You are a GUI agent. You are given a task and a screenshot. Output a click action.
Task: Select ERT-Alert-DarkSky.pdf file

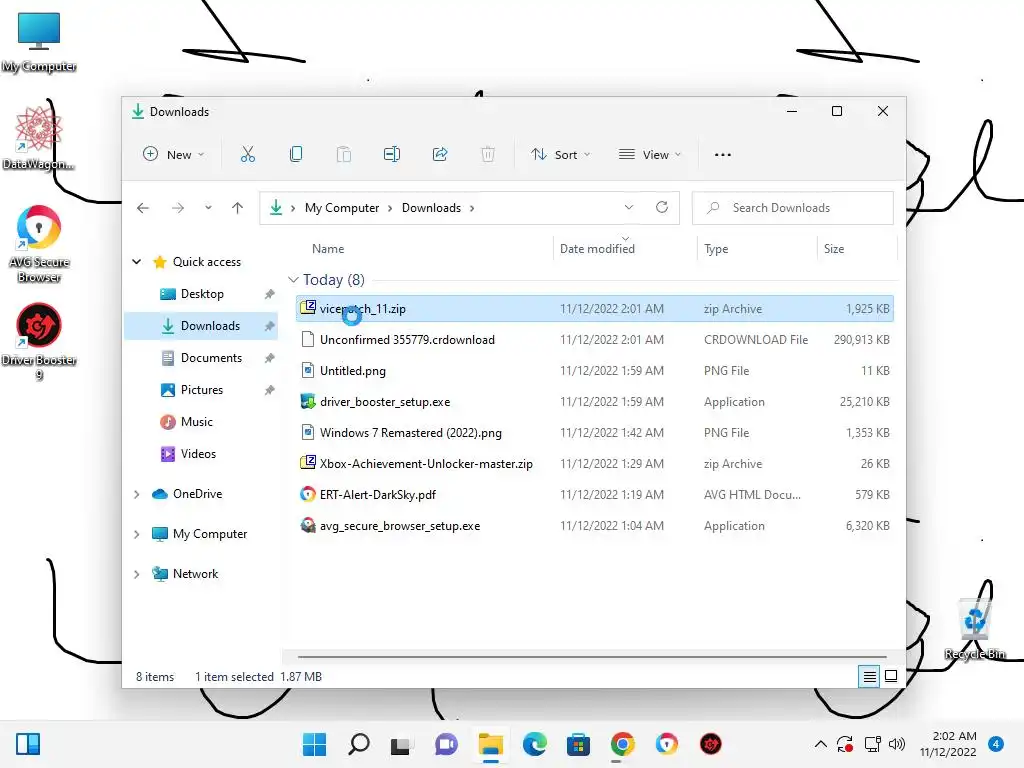pyautogui.click(x=594, y=495)
